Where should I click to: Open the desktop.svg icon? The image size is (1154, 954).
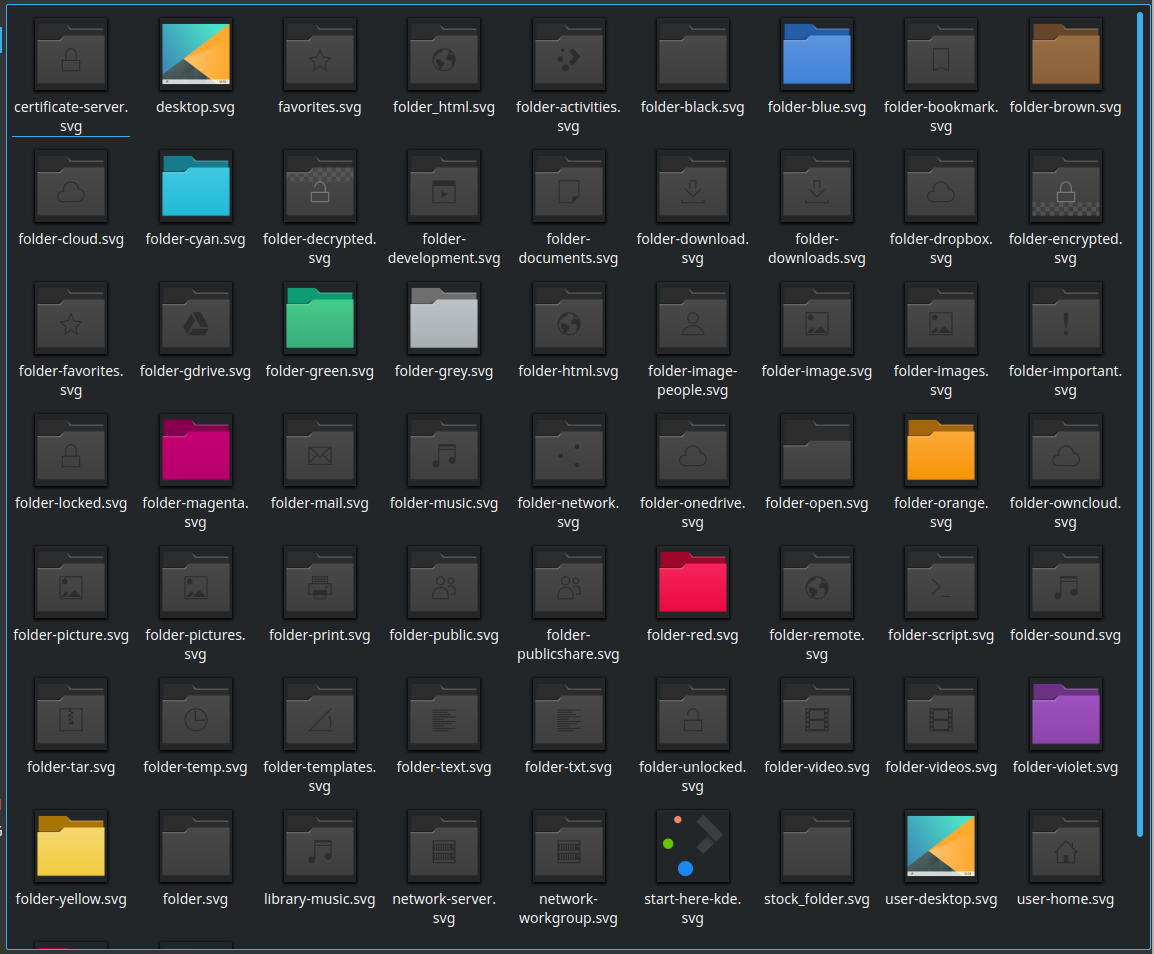pyautogui.click(x=195, y=54)
